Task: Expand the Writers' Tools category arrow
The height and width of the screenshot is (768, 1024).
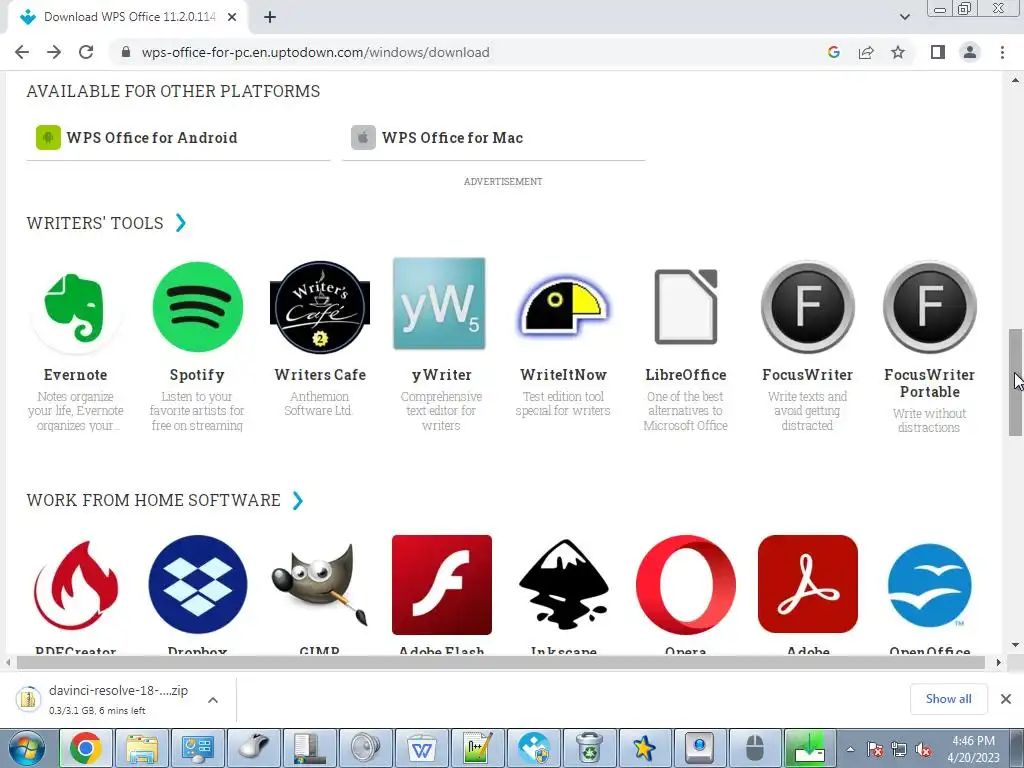Action: [181, 223]
